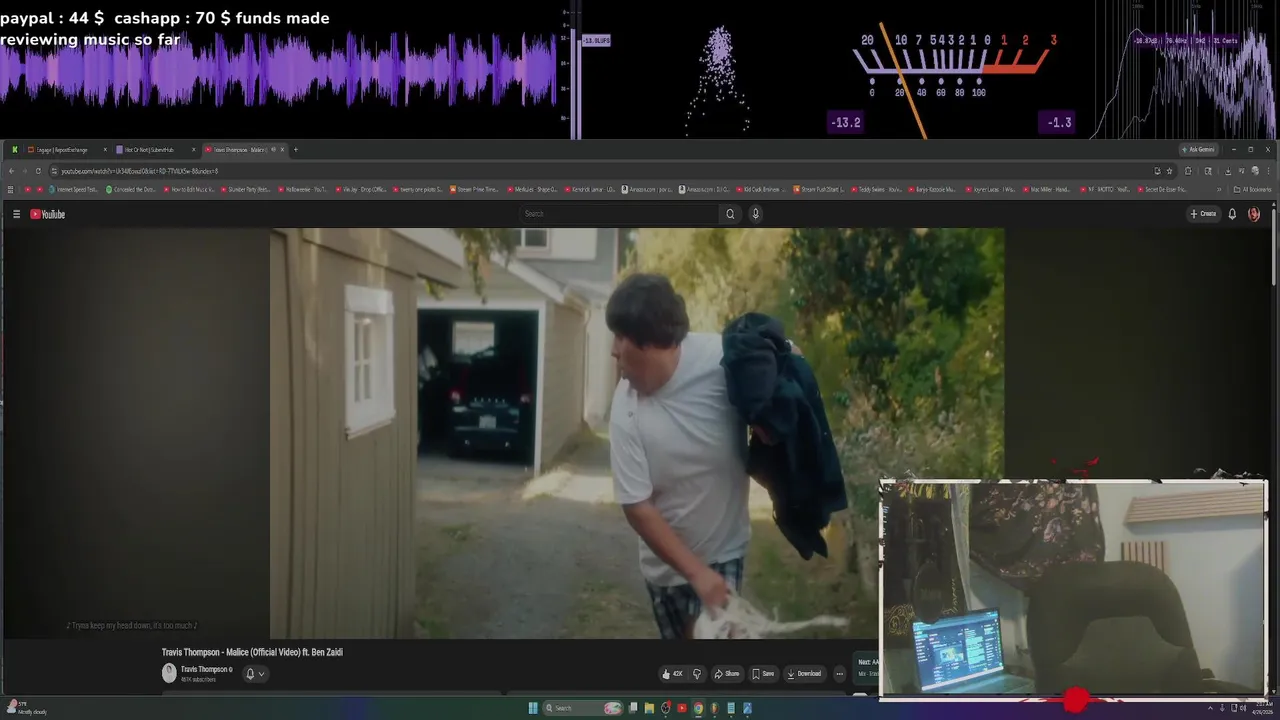Open the bookmarks bar apps grid icon
This screenshot has width=1280, height=720.
(x=11, y=189)
